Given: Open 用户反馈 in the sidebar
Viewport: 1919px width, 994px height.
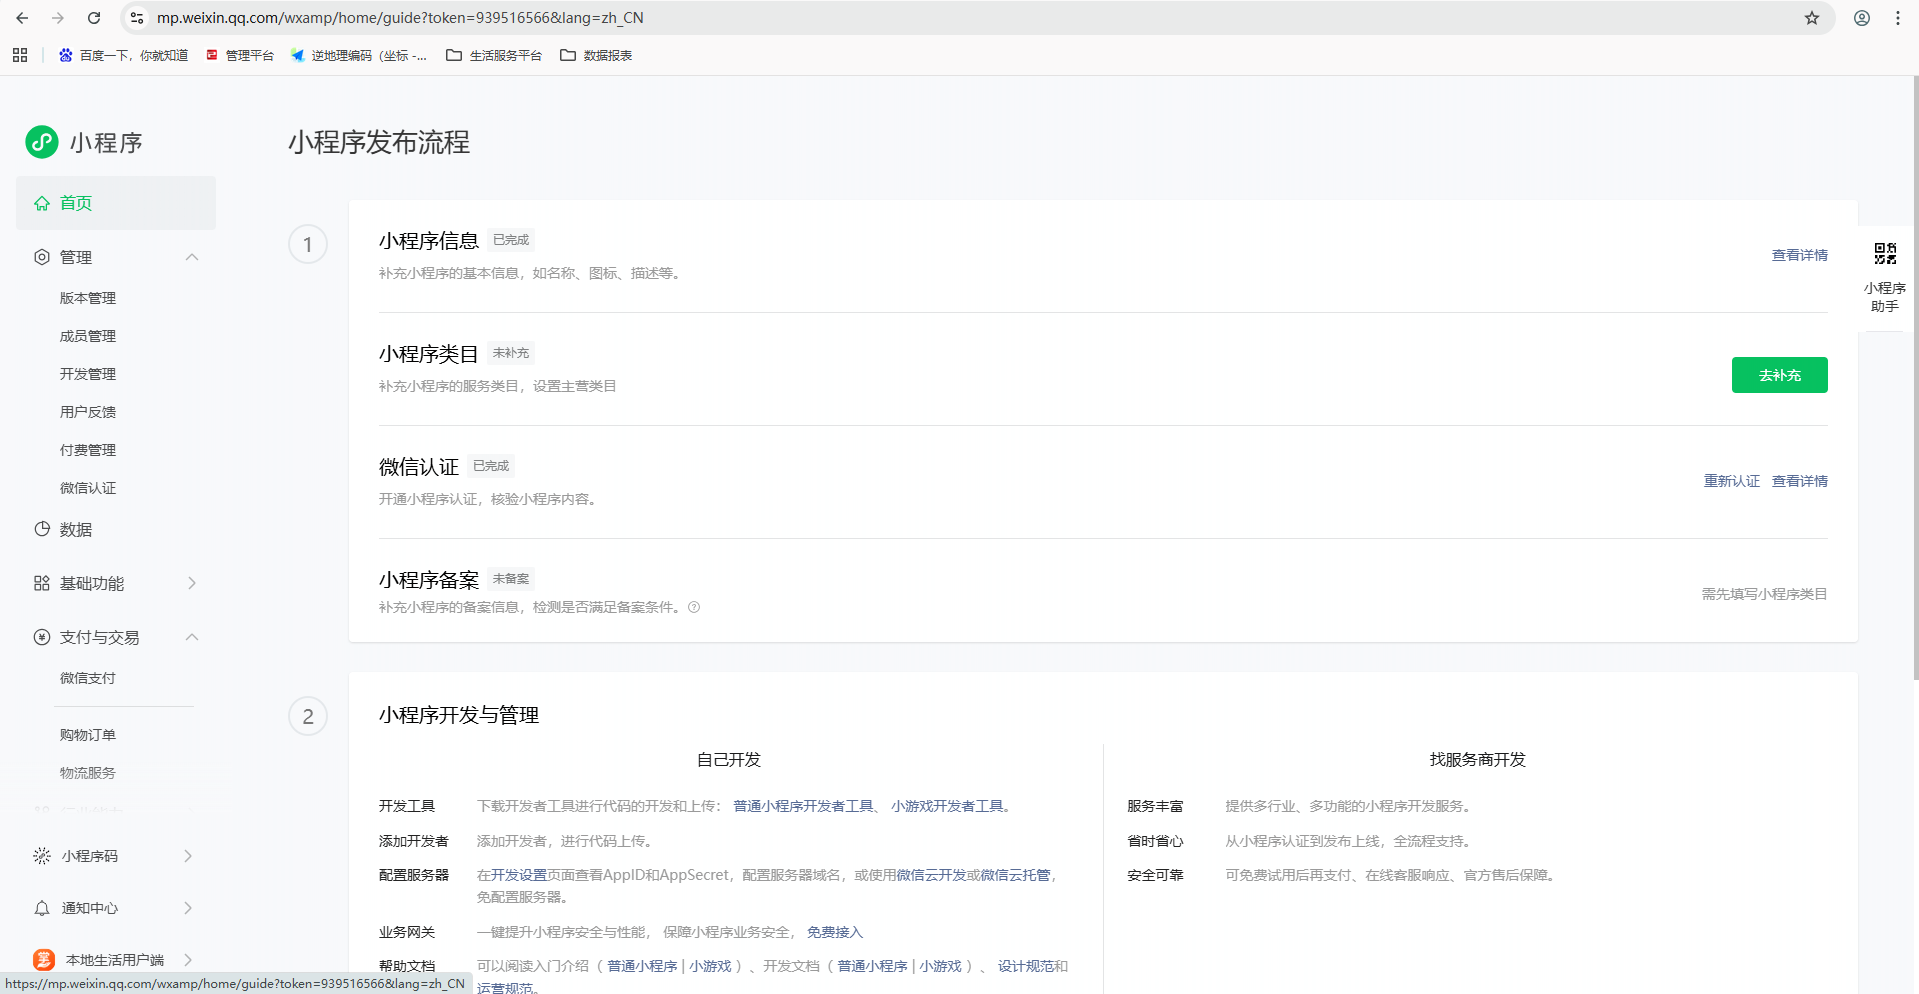Looking at the screenshot, I should [x=88, y=412].
